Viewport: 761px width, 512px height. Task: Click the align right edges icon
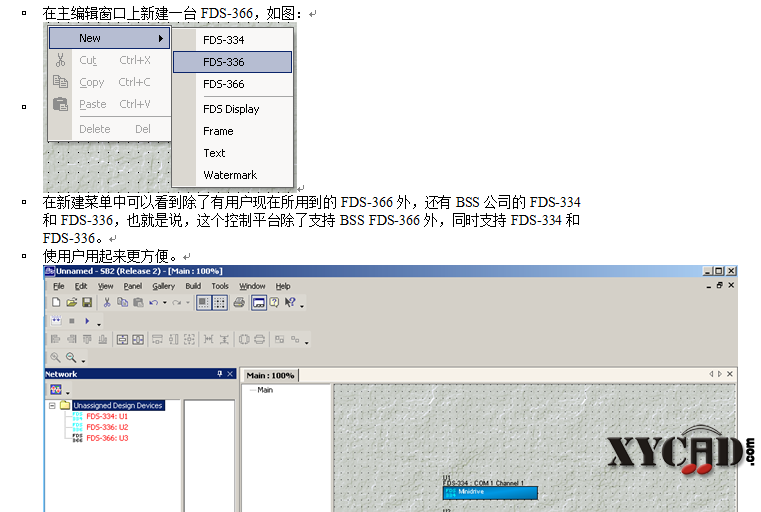(x=71, y=339)
